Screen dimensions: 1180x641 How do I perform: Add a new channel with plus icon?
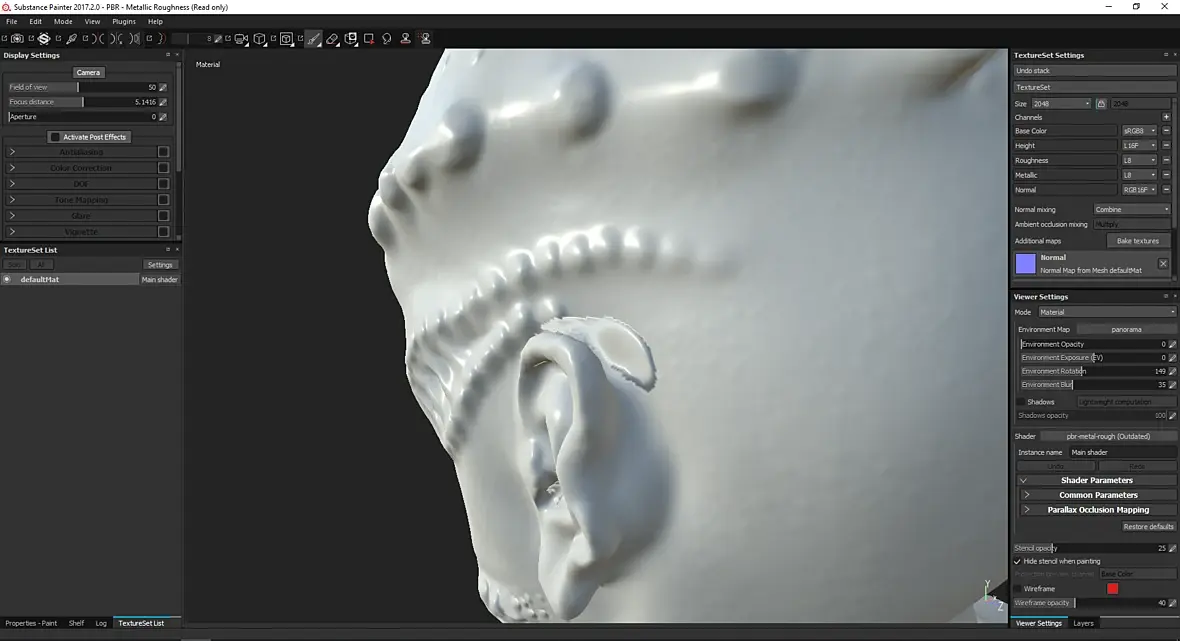click(1166, 117)
